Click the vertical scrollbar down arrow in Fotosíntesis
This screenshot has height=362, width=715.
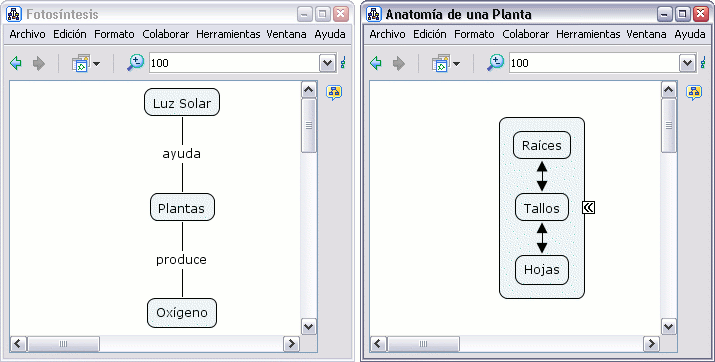click(309, 326)
